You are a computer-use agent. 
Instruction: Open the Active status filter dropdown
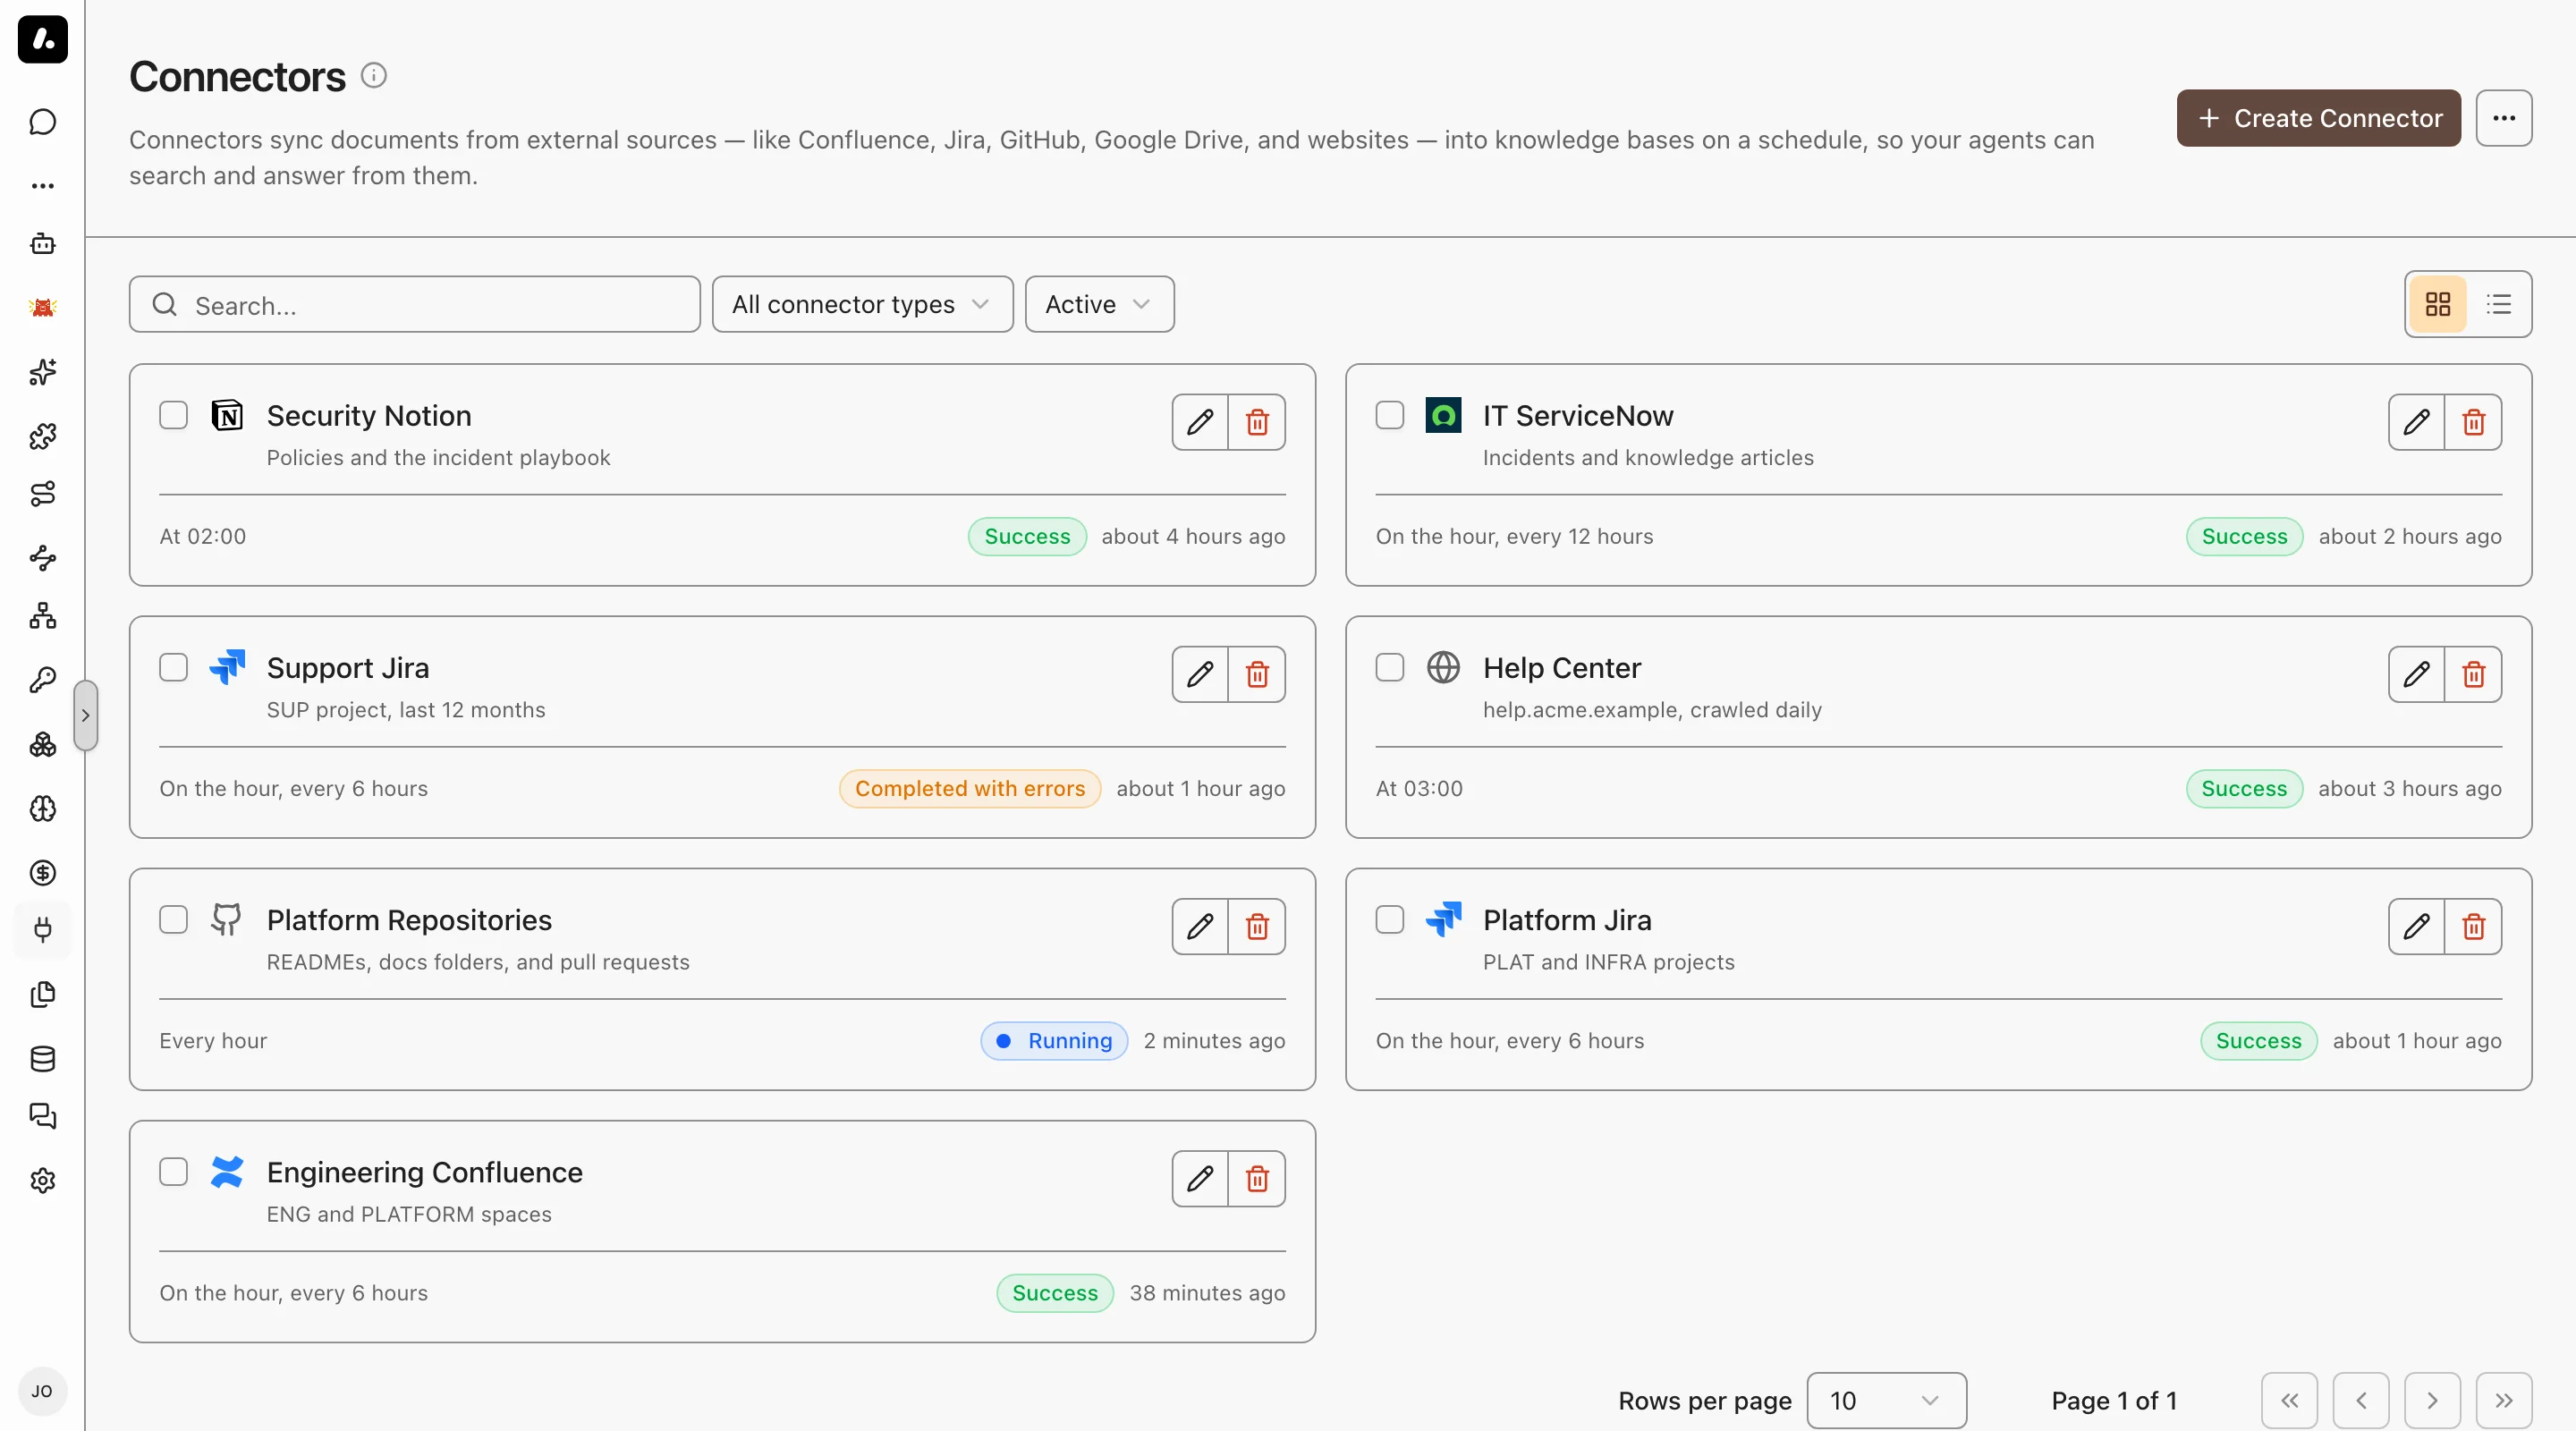click(1099, 304)
